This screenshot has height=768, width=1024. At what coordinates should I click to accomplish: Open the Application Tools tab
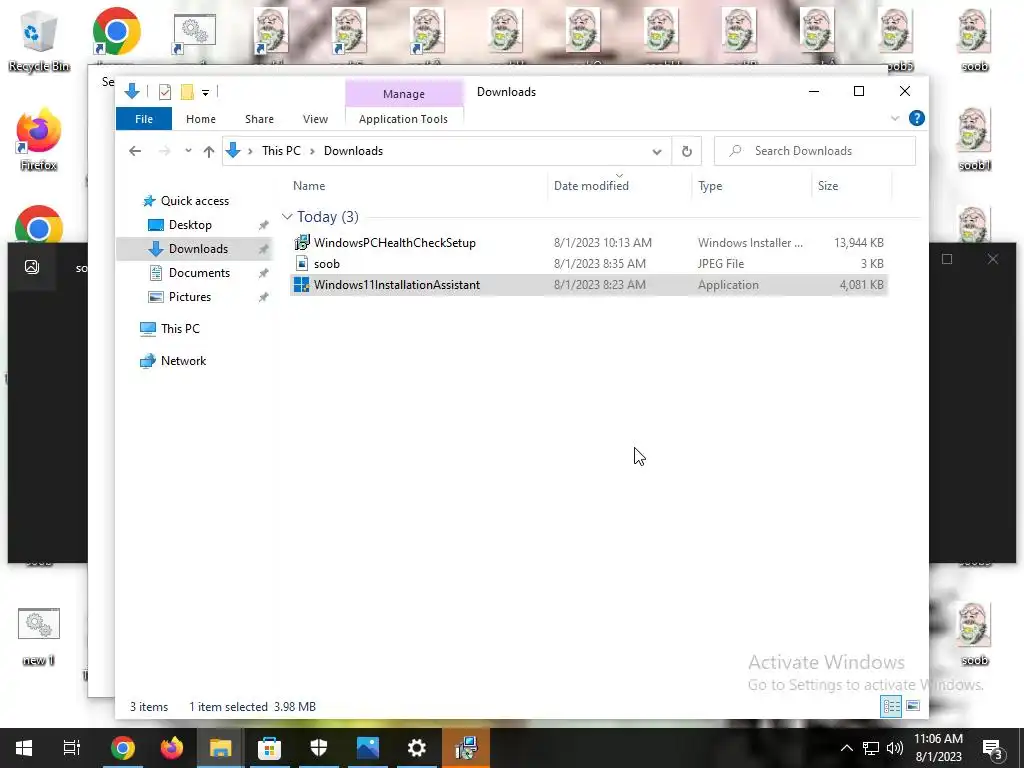coord(403,119)
